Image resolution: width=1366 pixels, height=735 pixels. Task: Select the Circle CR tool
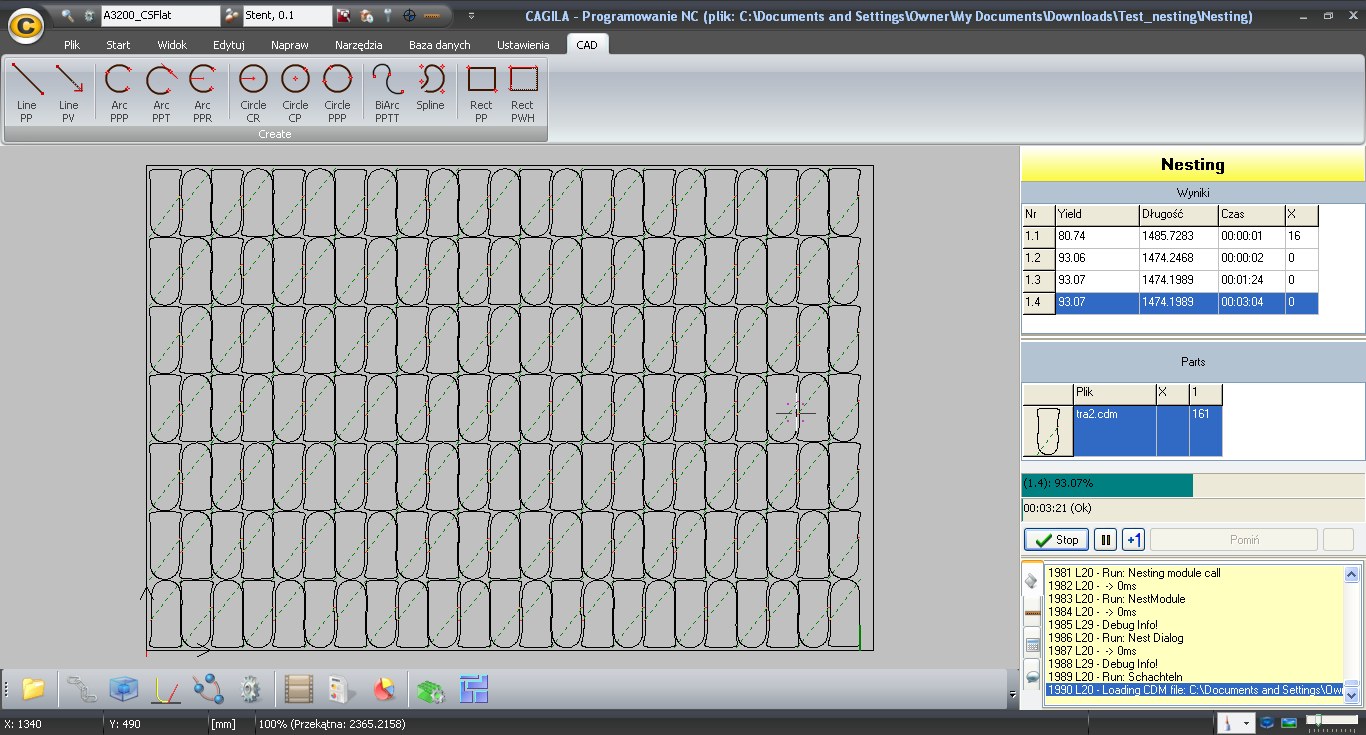click(253, 93)
